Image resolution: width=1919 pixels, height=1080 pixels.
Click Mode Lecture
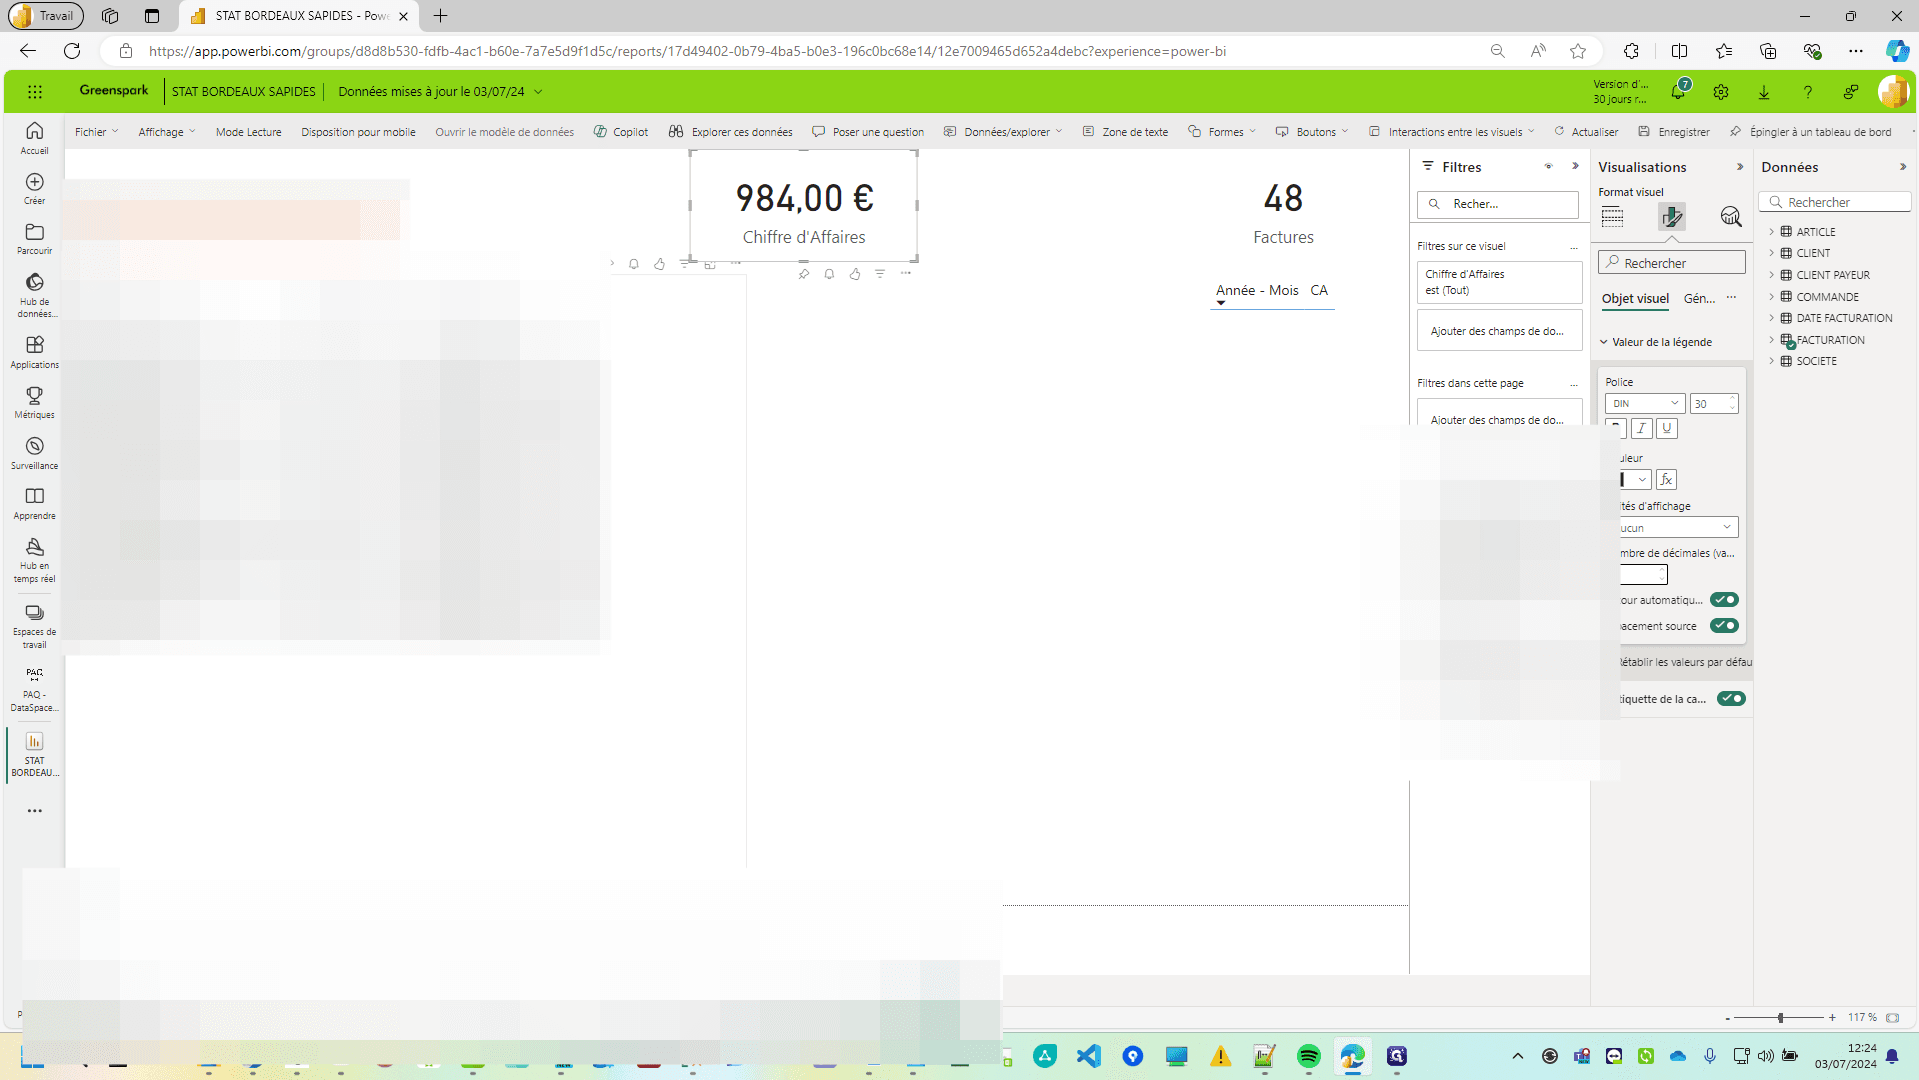249,132
